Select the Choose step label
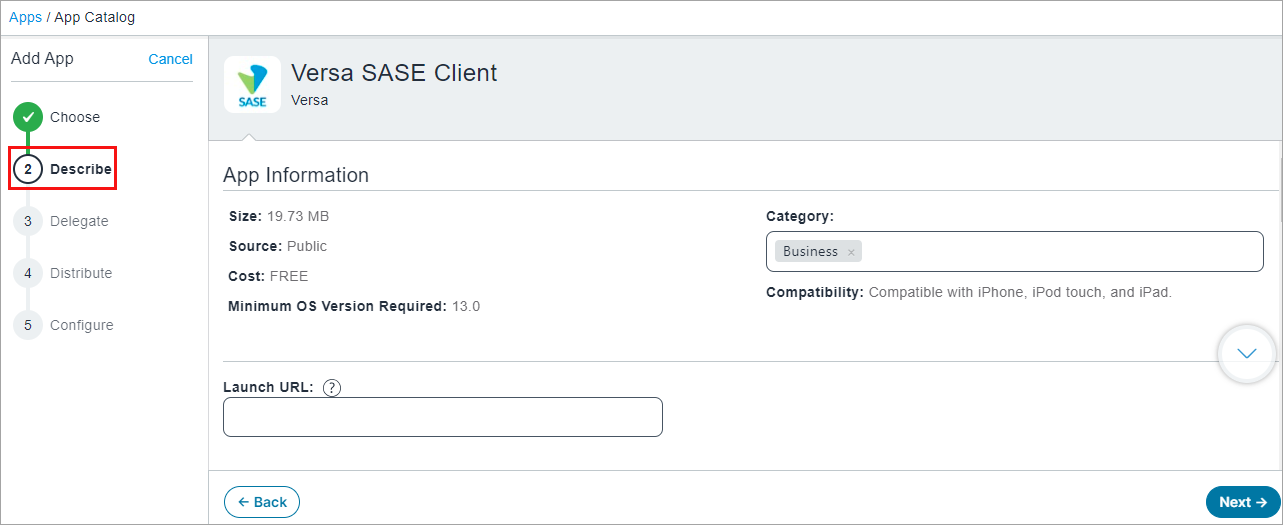 (75, 117)
